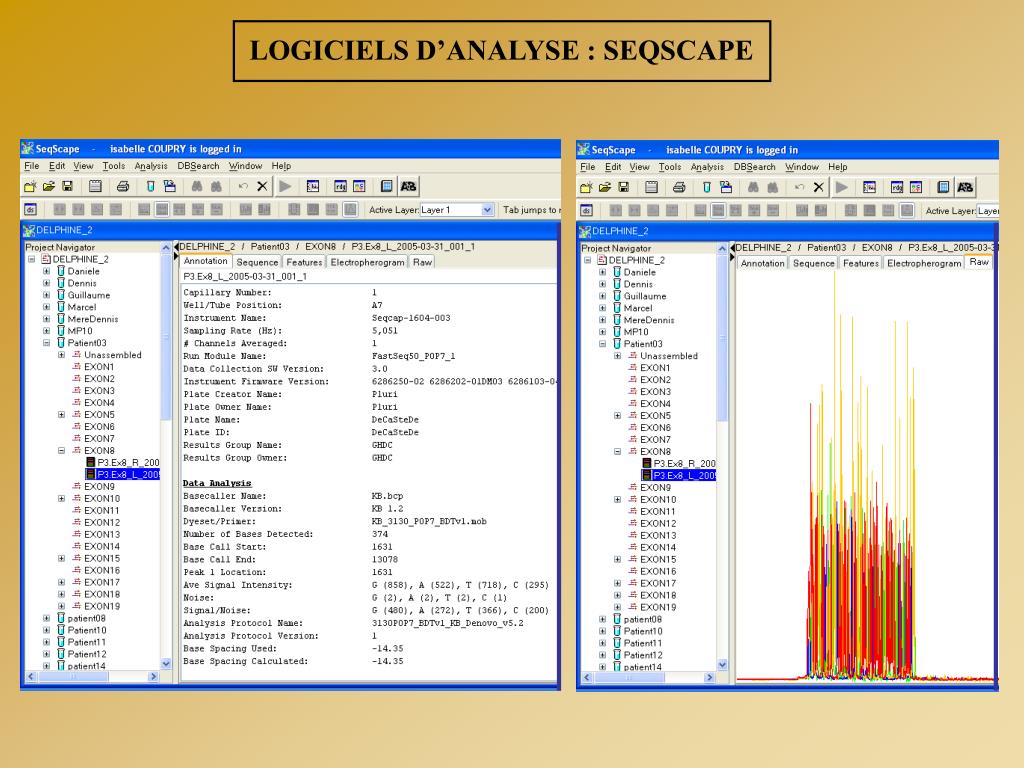
Task: Select the Raw tab in left window
Action: tap(422, 263)
